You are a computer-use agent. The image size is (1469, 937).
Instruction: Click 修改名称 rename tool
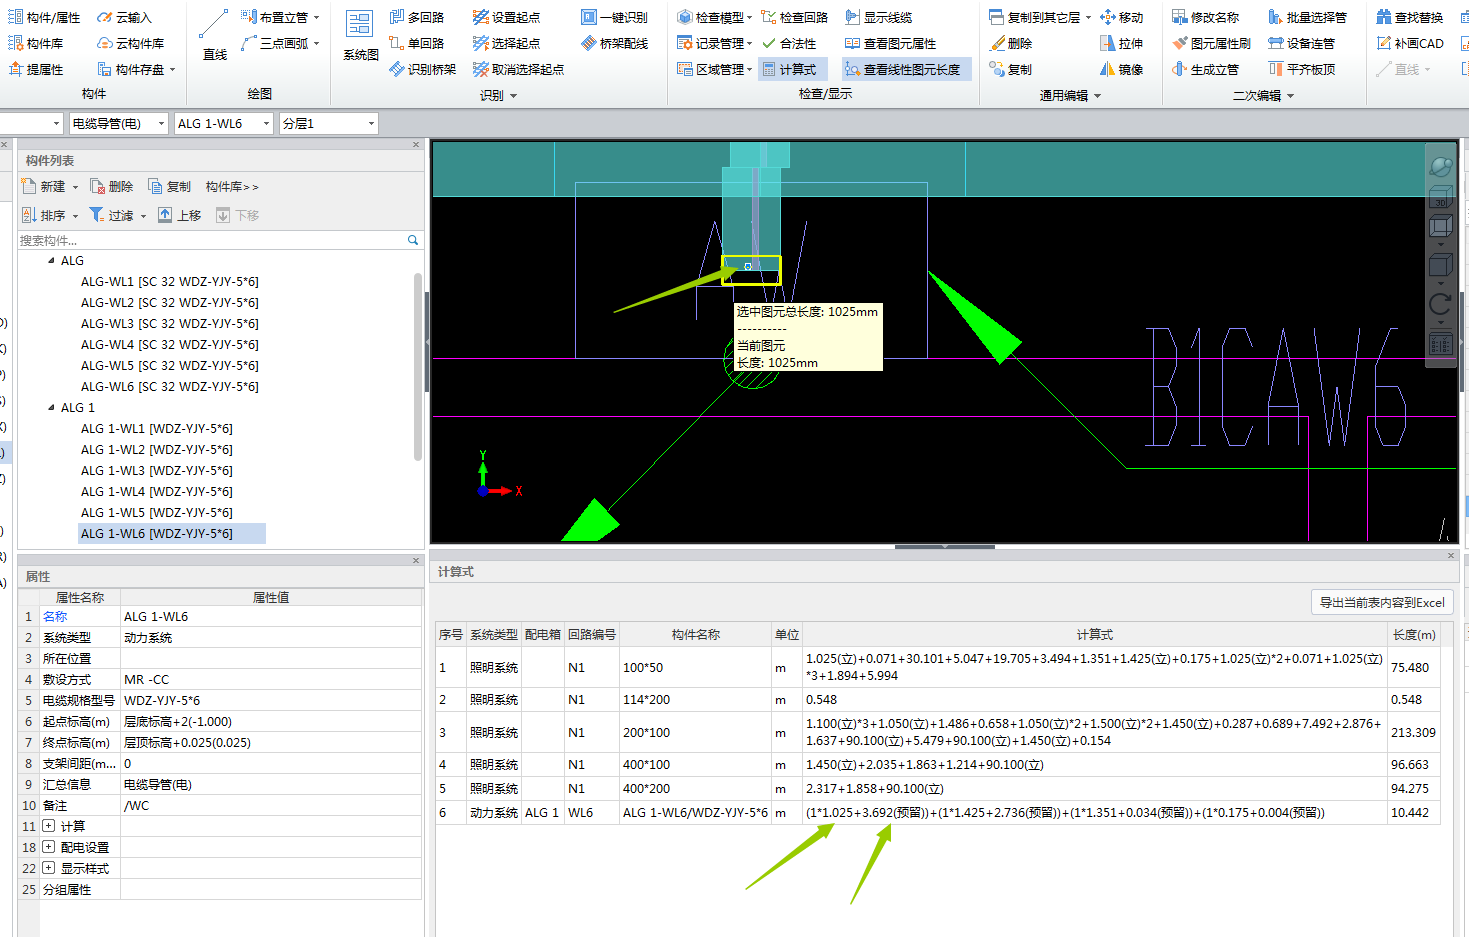[x=1206, y=17]
